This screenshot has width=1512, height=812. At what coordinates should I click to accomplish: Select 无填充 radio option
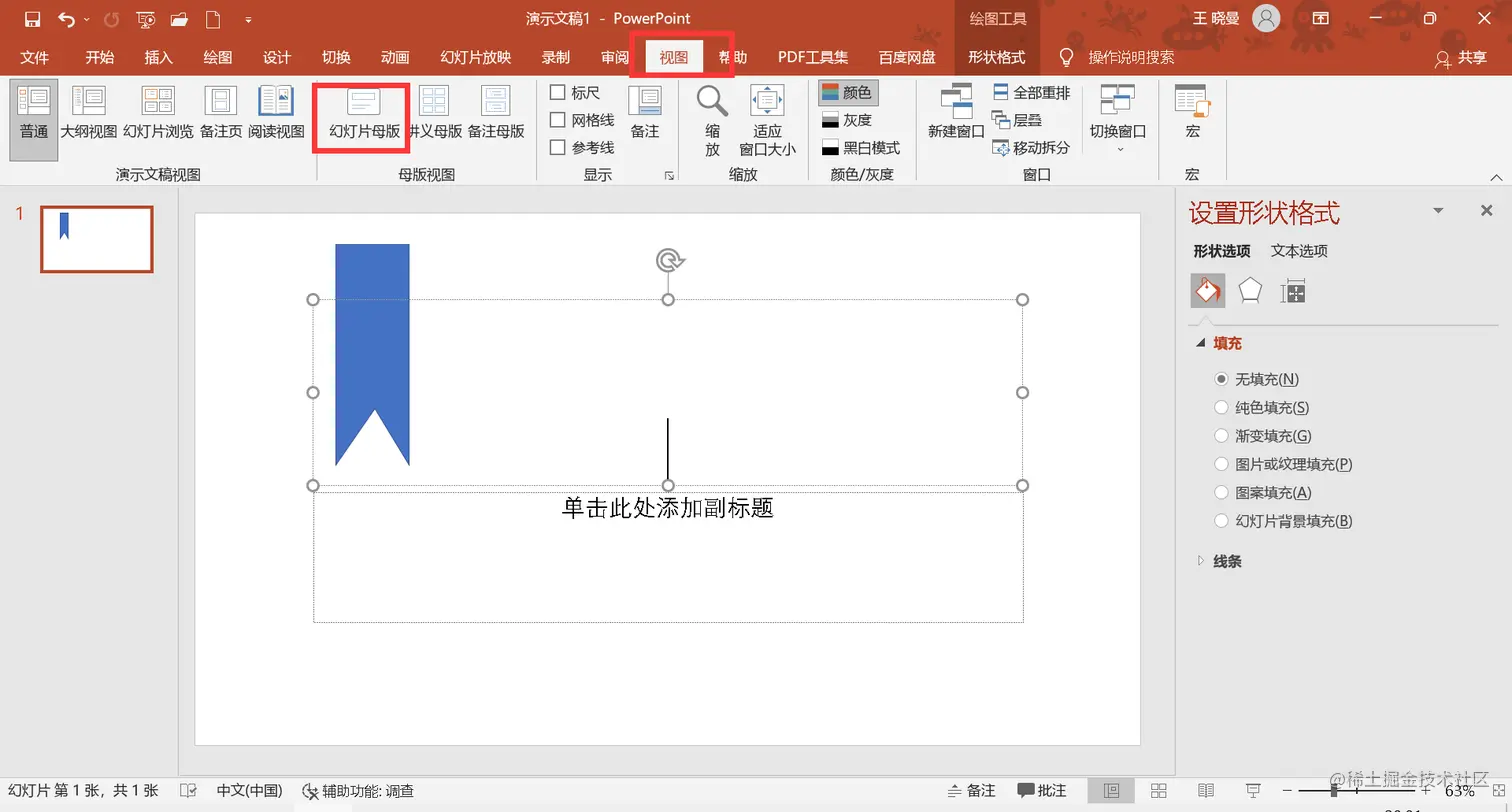(1221, 379)
